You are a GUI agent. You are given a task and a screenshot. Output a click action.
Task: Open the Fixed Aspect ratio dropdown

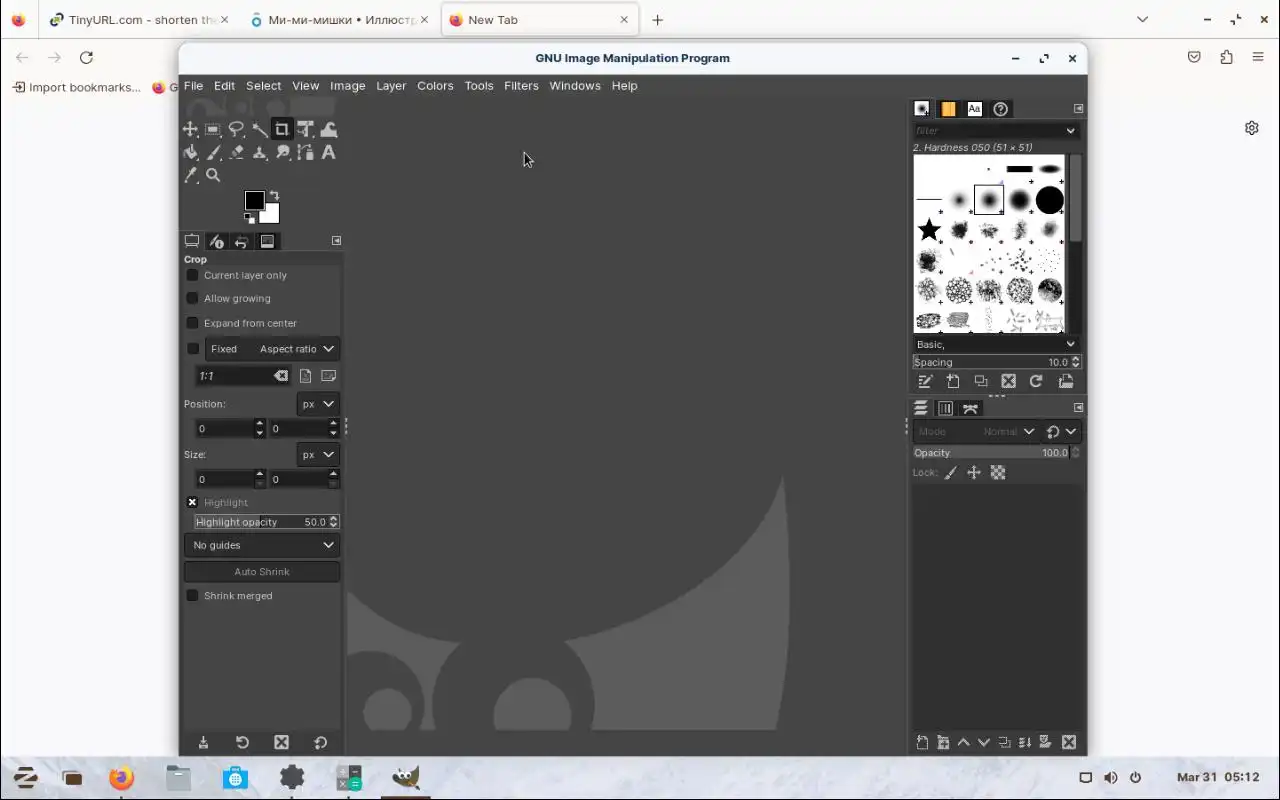272,349
